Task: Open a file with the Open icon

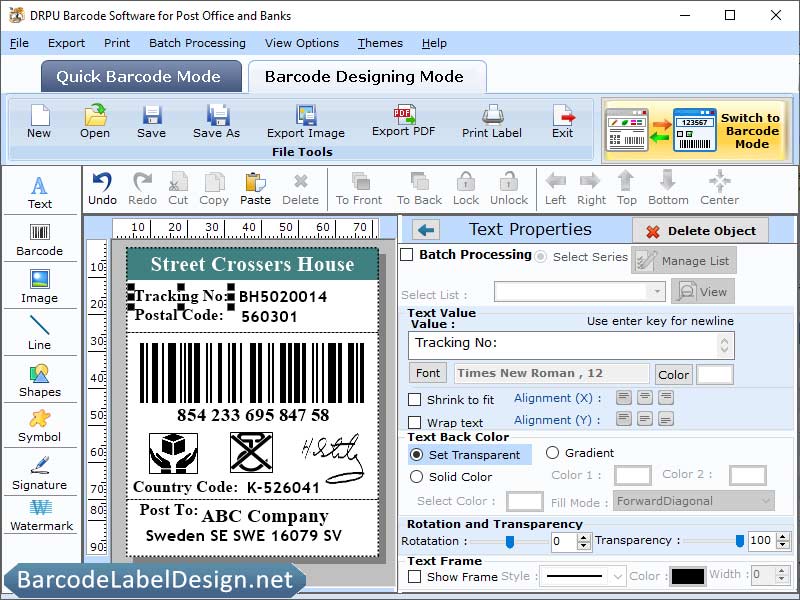Action: coord(95,121)
